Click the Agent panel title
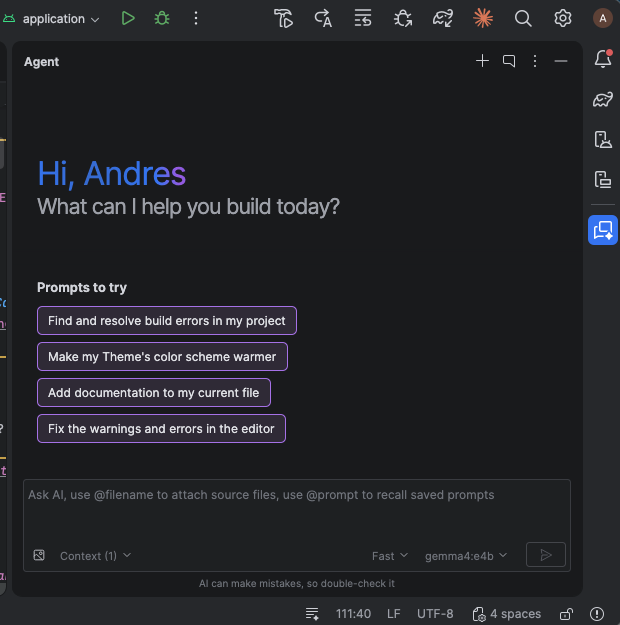Viewport: 620px width, 625px height. (41, 62)
